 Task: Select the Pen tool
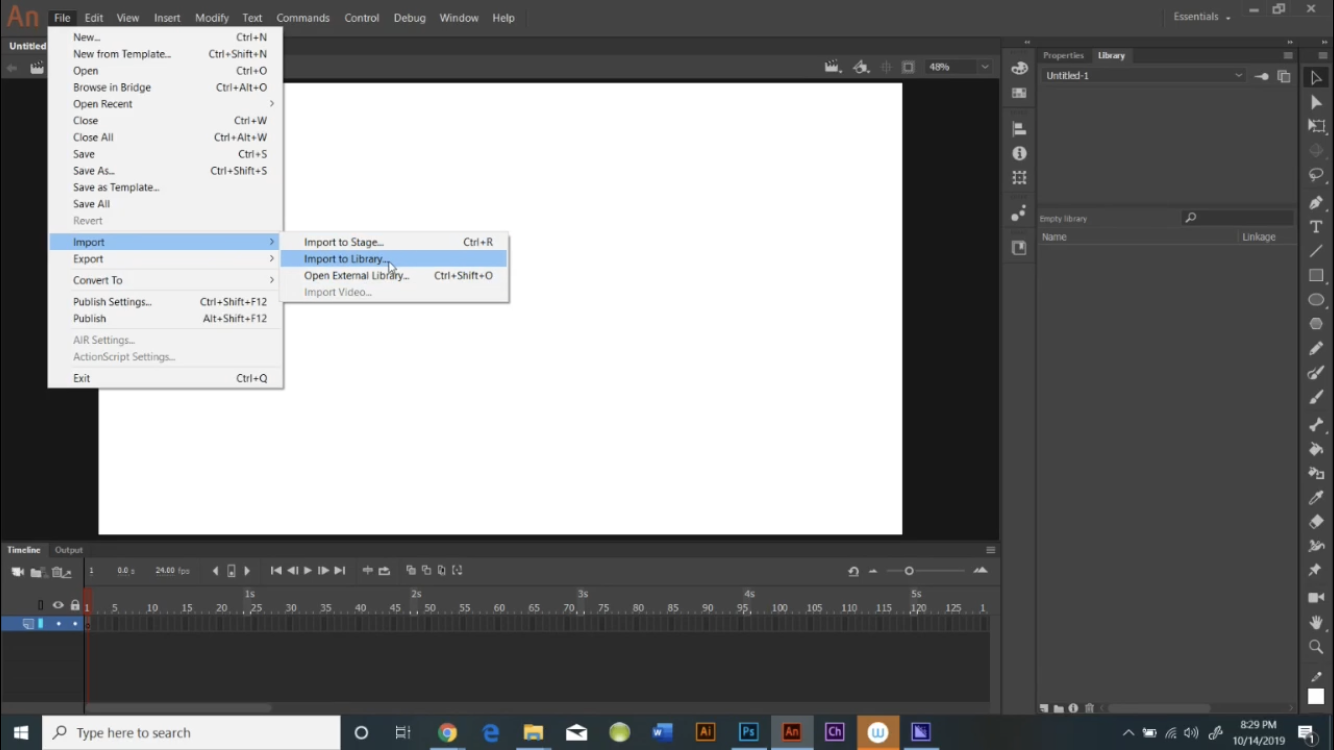[1316, 202]
